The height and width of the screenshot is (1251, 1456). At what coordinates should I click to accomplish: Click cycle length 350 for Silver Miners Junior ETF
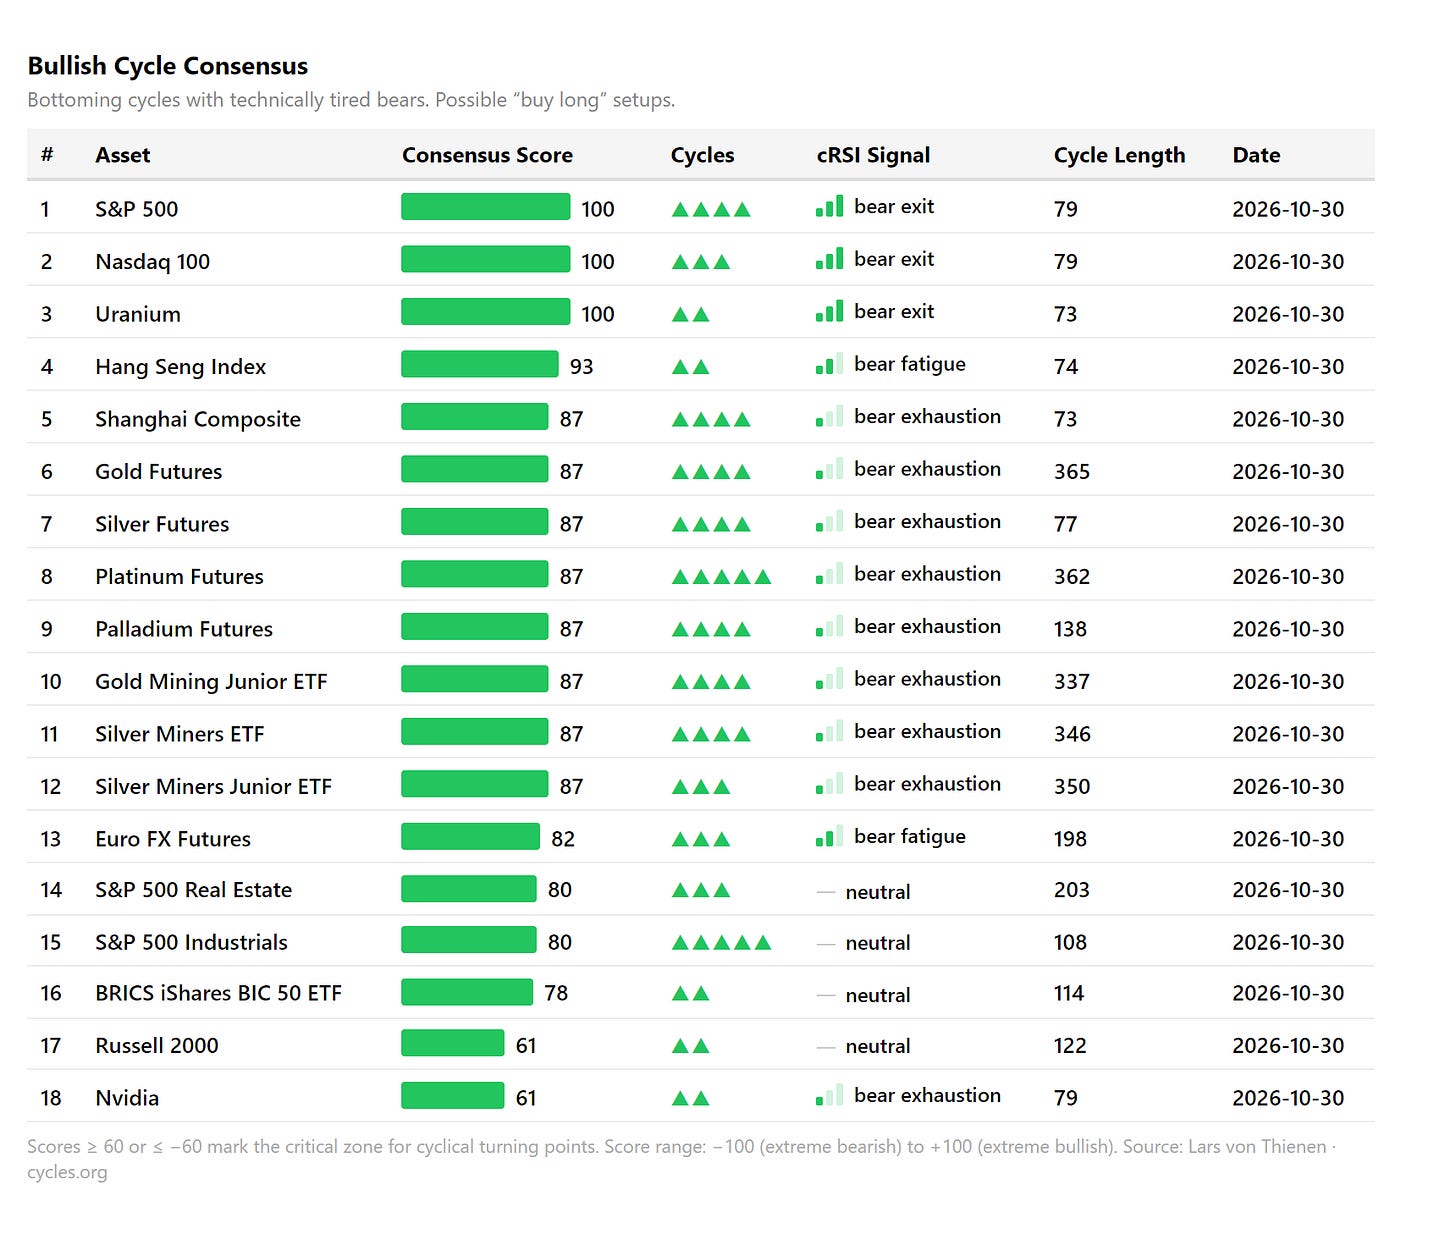click(1072, 786)
